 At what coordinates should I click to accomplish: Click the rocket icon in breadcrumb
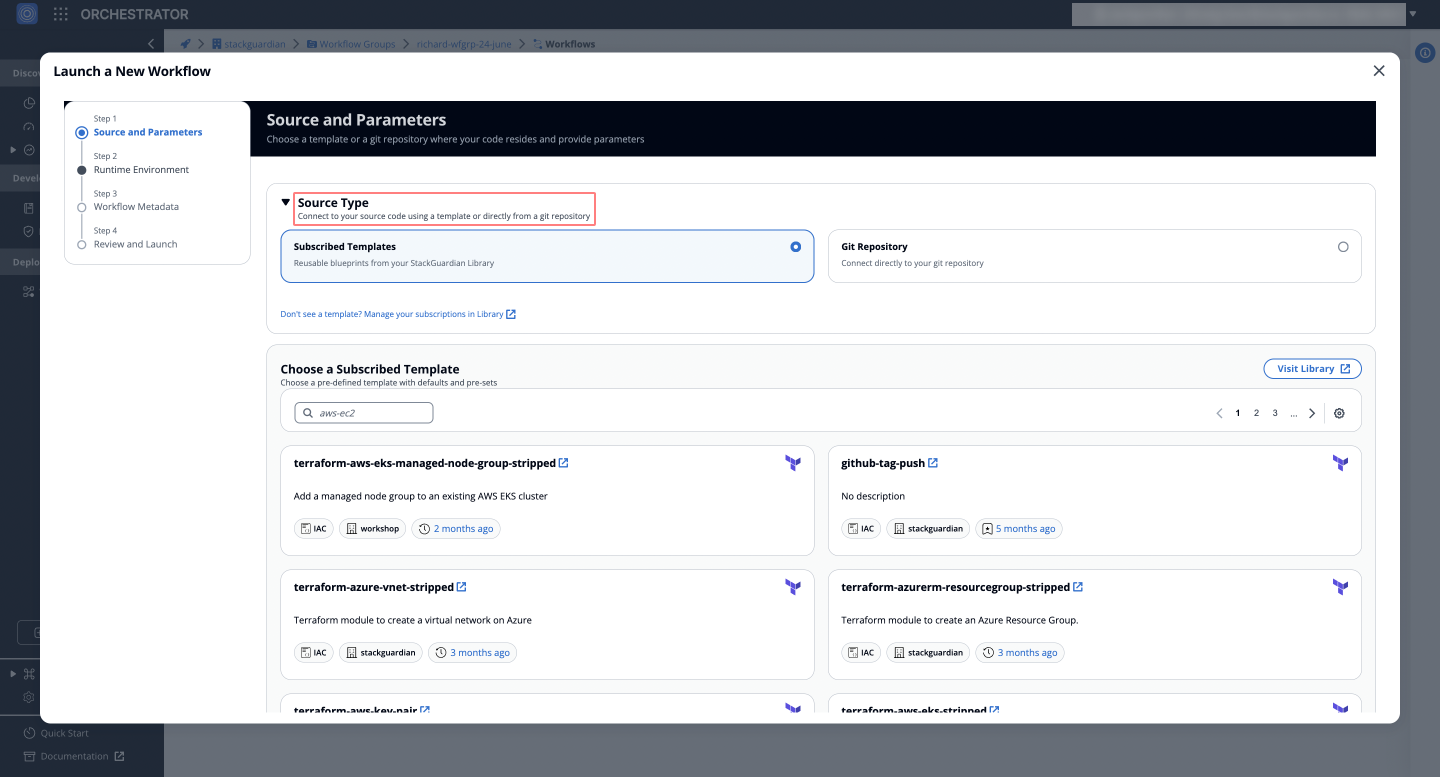click(x=185, y=44)
